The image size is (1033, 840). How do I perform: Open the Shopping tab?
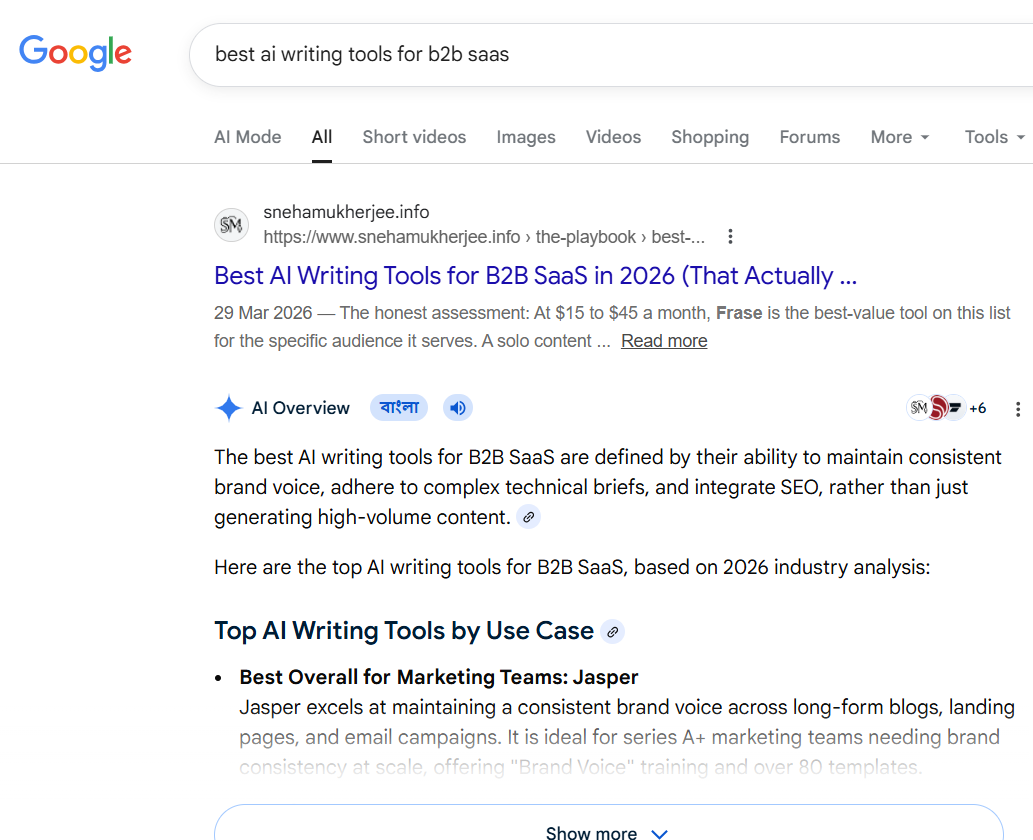click(x=710, y=137)
